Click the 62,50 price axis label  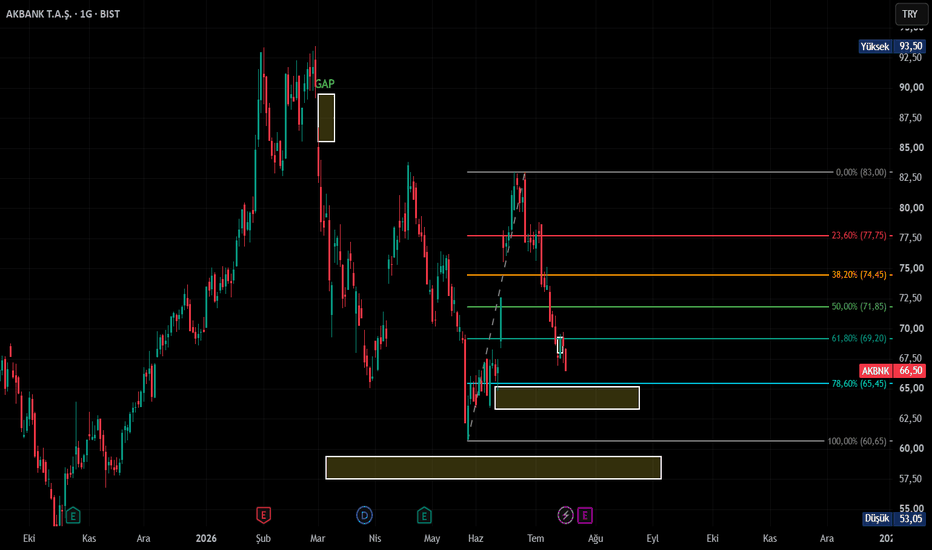tap(911, 418)
